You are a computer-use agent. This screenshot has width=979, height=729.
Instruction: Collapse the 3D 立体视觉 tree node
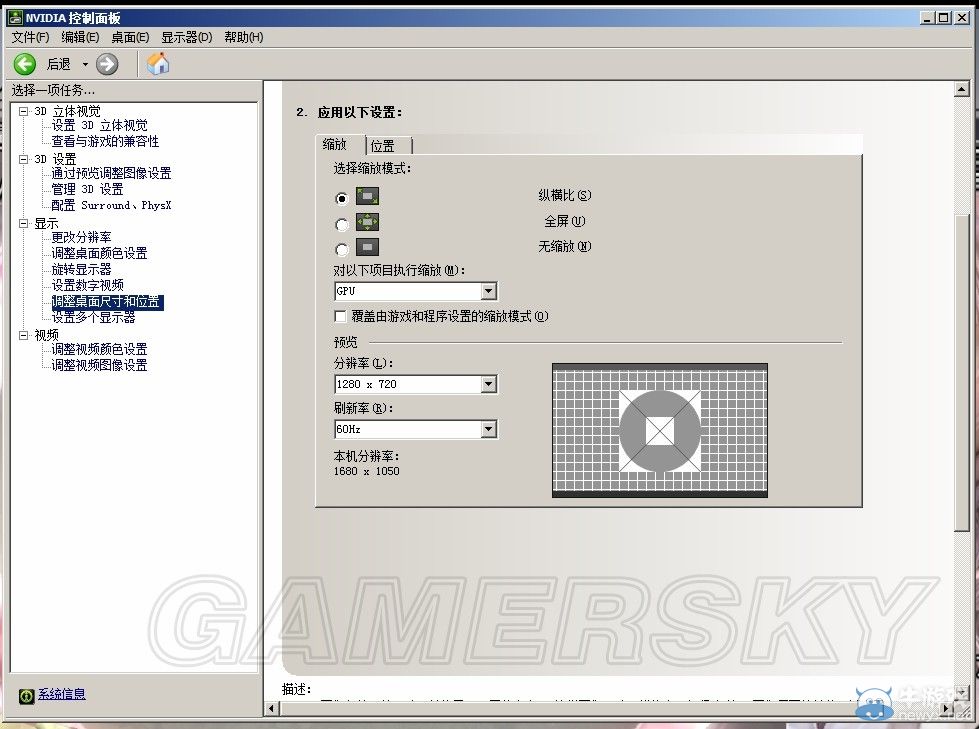point(24,111)
